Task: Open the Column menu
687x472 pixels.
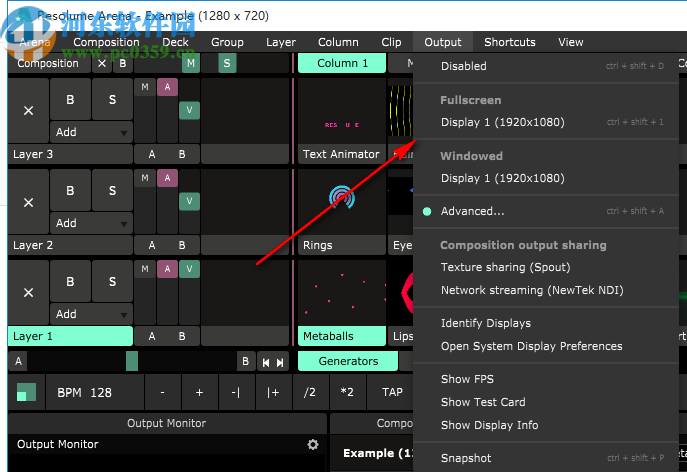Action: pos(338,42)
